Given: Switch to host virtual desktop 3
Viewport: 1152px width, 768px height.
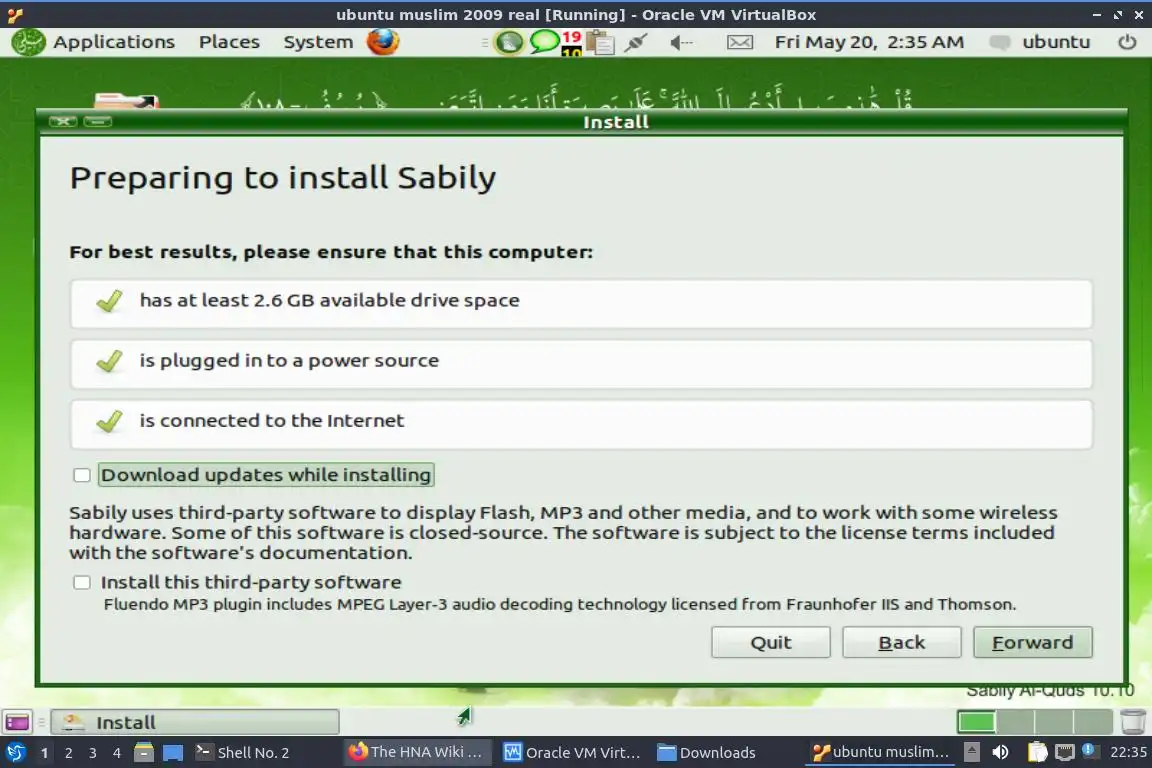Looking at the screenshot, I should point(93,753).
